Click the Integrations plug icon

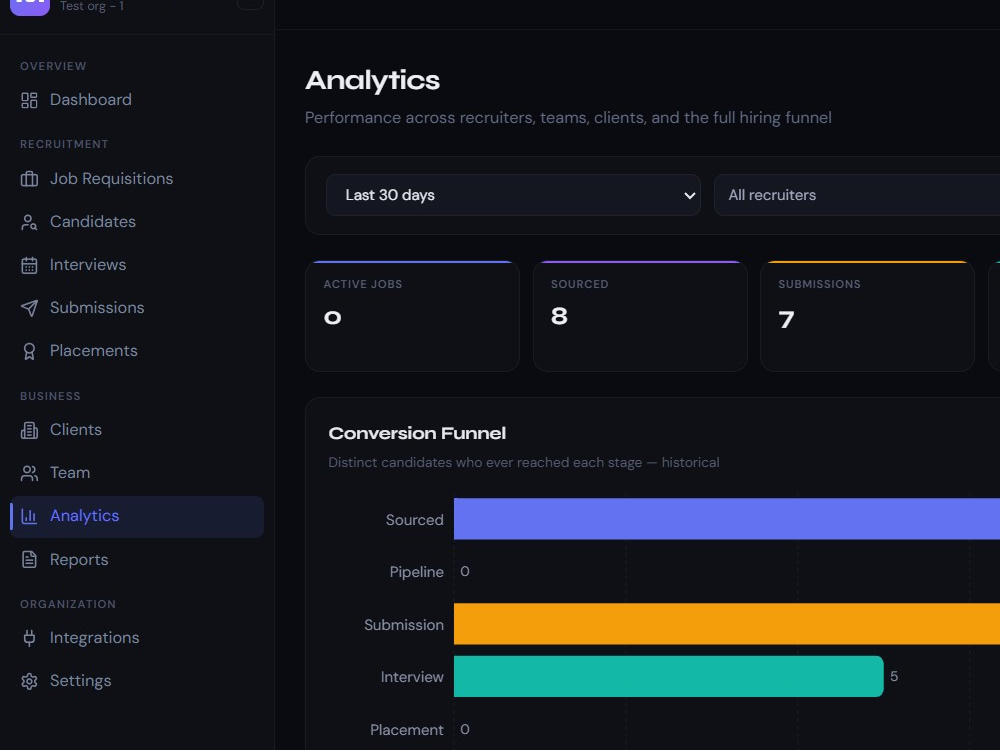tap(29, 638)
